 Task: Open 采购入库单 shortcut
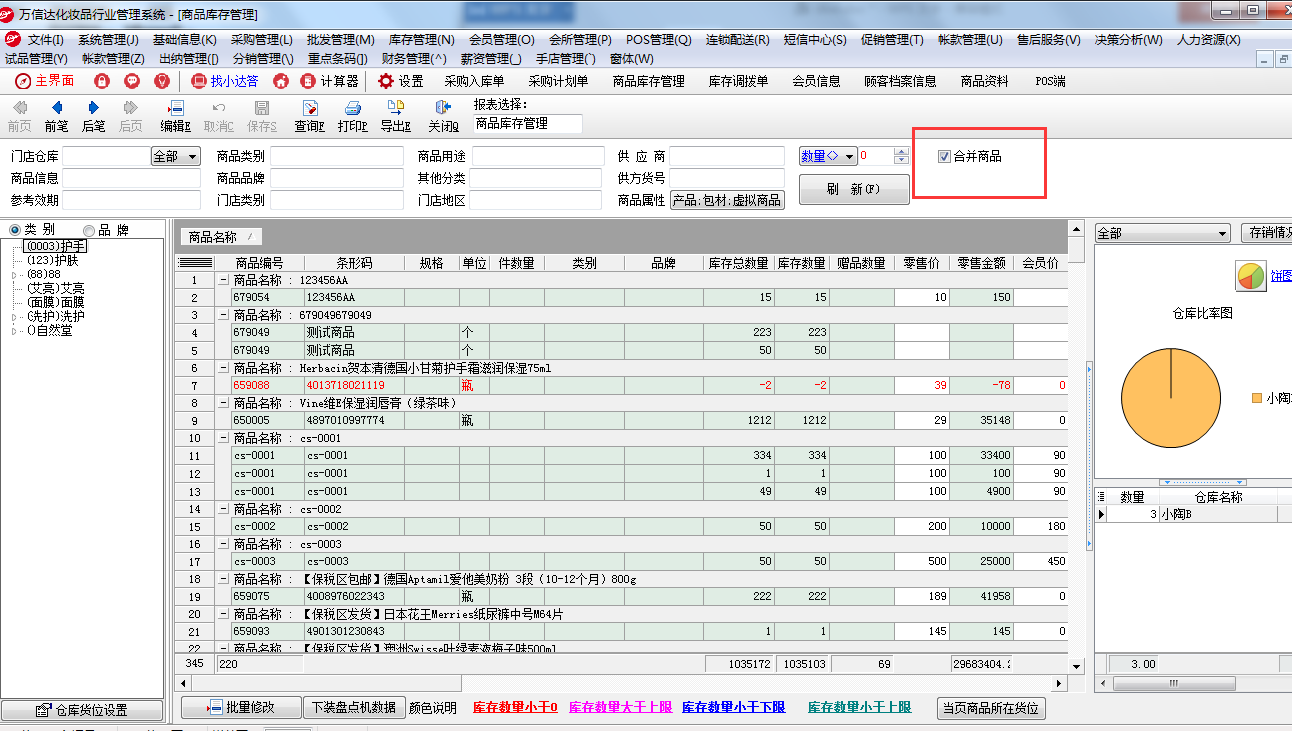(x=475, y=81)
